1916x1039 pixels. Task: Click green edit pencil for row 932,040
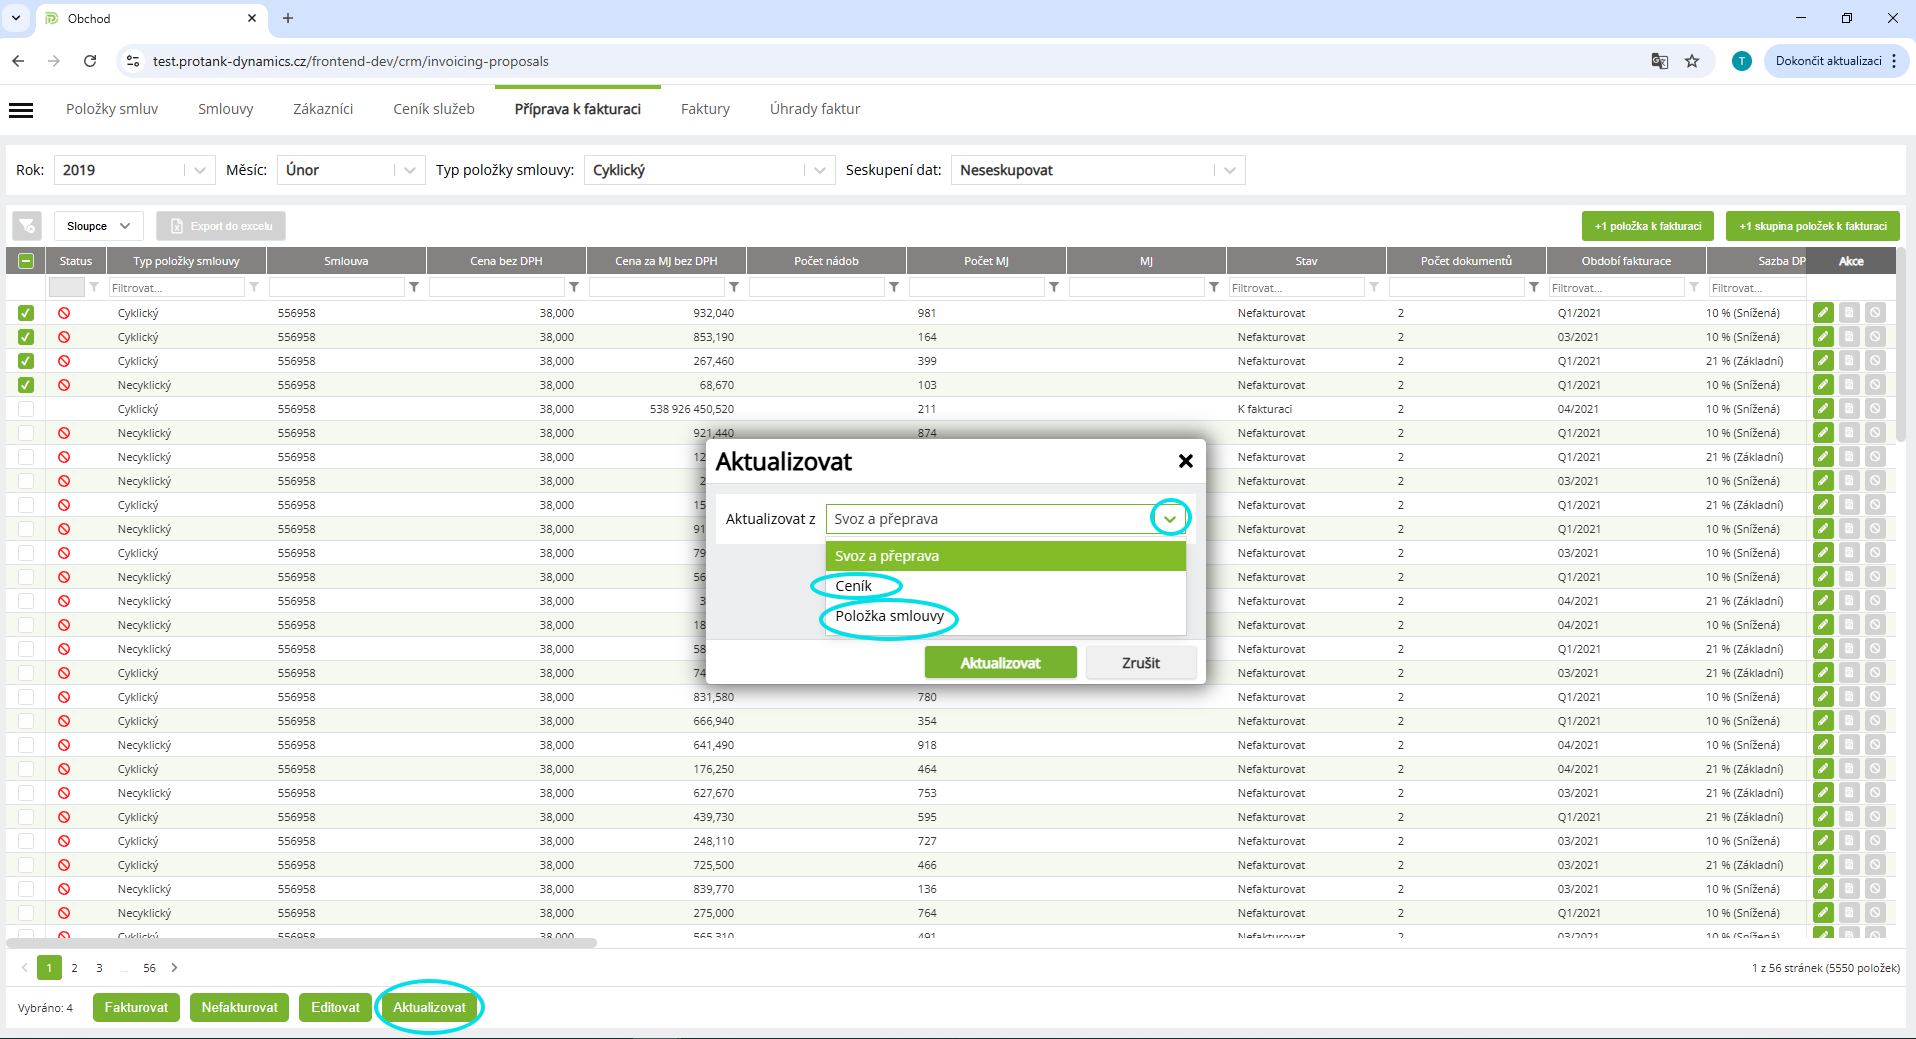point(1823,313)
